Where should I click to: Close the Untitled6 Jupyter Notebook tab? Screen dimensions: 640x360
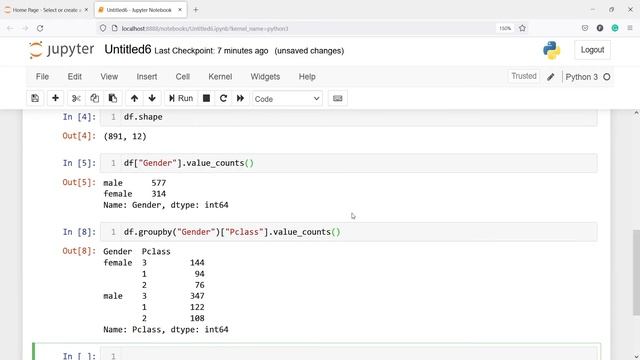(x=180, y=10)
